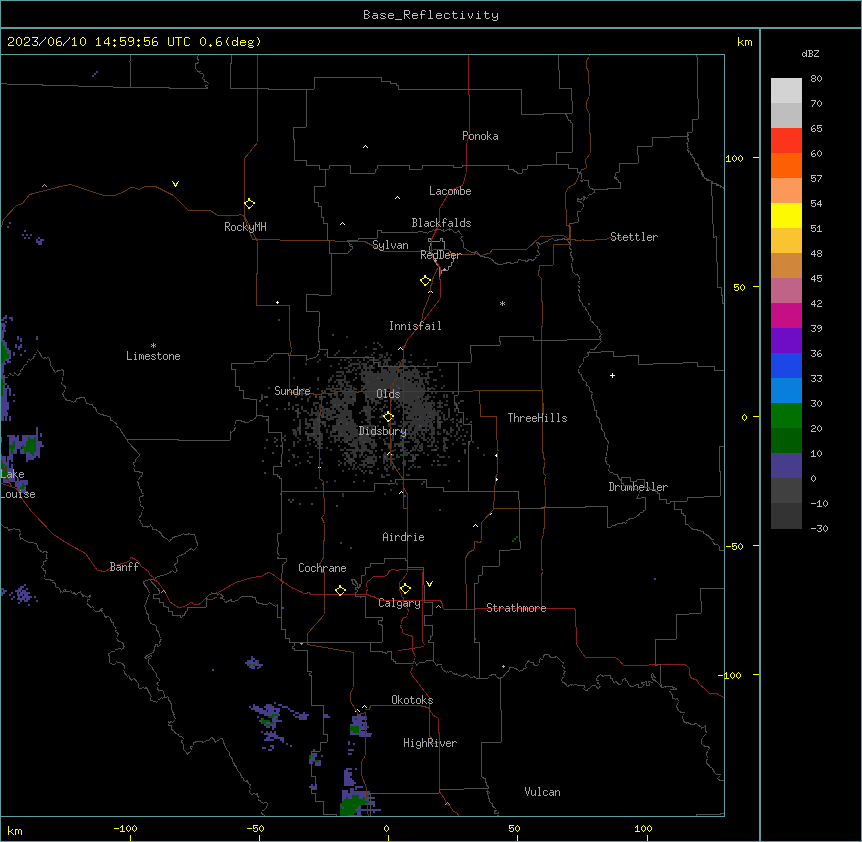The height and width of the screenshot is (842, 862).
Task: Click the RedDeer label
Action: pyautogui.click(x=440, y=255)
